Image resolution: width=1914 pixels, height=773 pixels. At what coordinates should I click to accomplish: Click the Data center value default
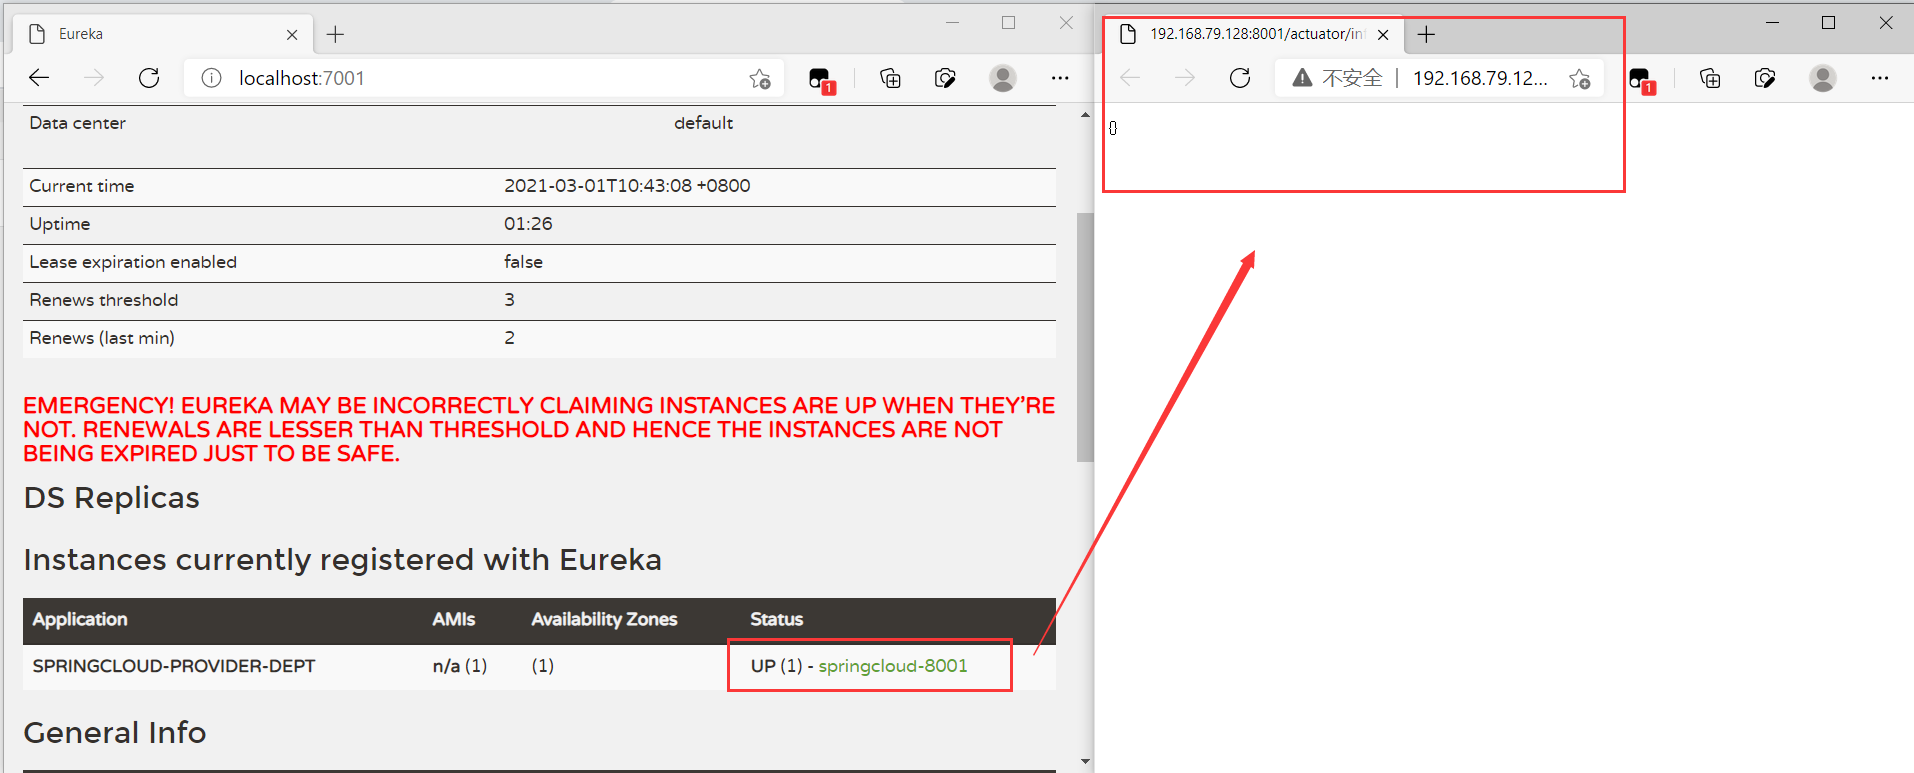703,123
